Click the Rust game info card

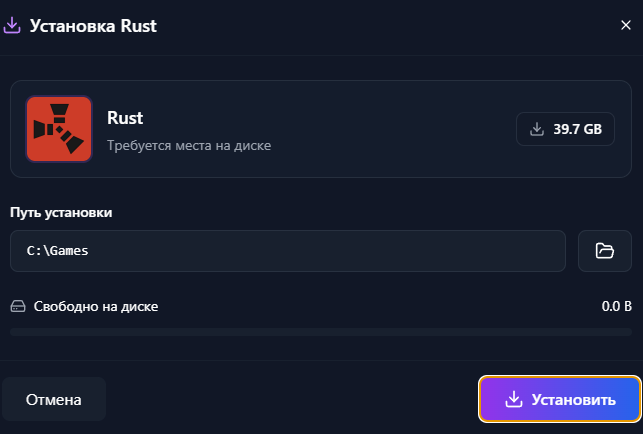[x=321, y=129]
